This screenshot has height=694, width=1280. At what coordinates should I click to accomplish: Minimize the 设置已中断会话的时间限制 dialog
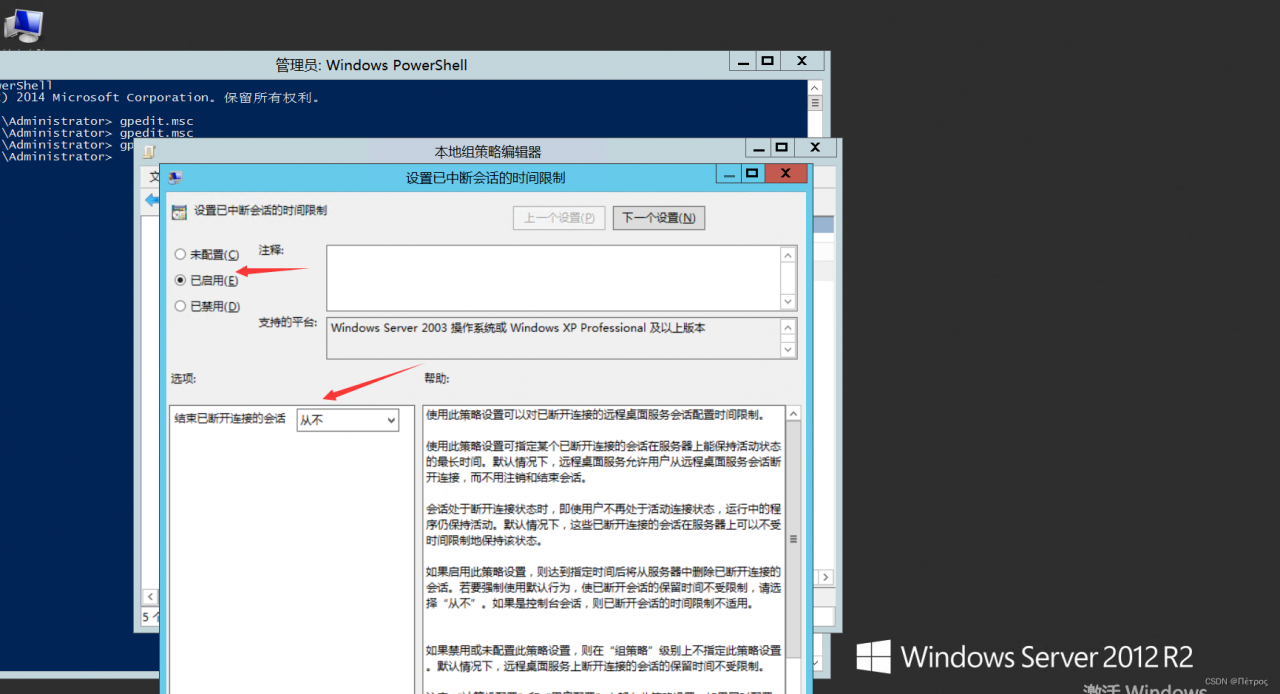728,174
